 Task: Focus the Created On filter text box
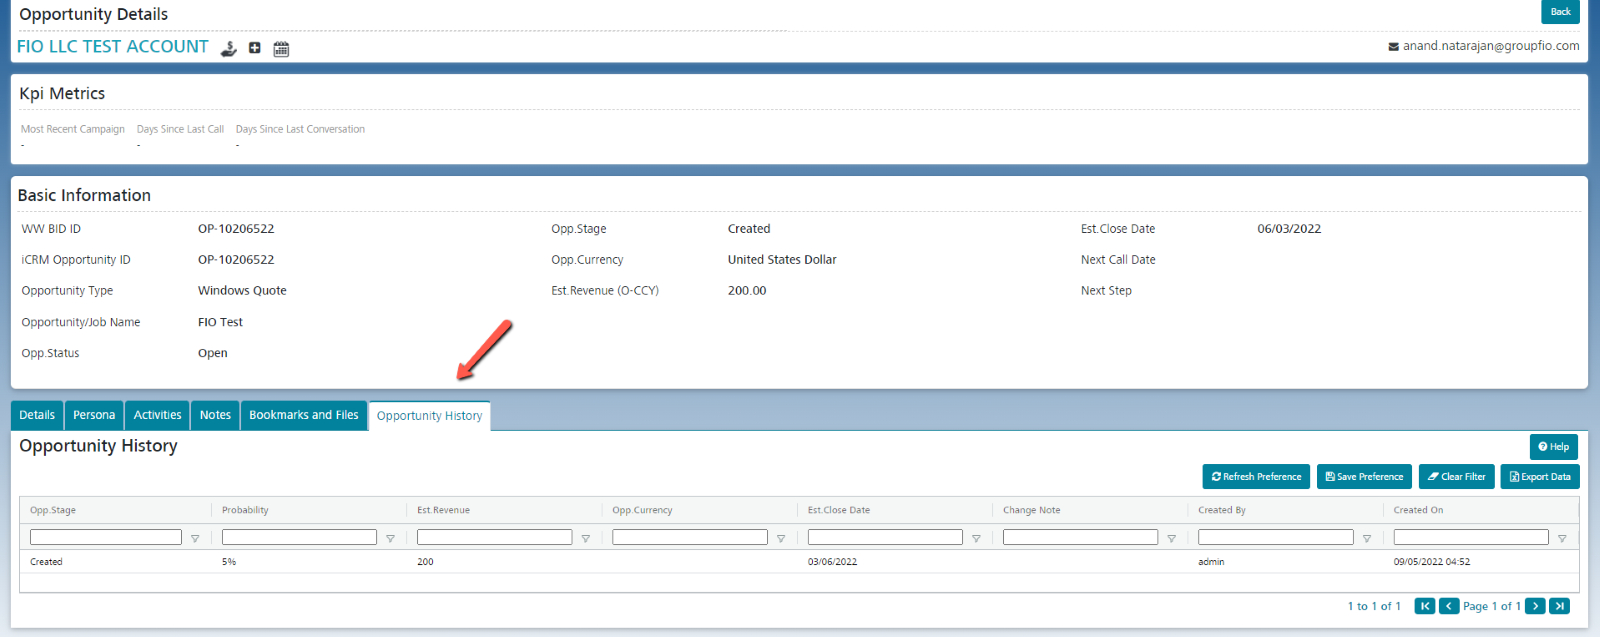click(1471, 538)
